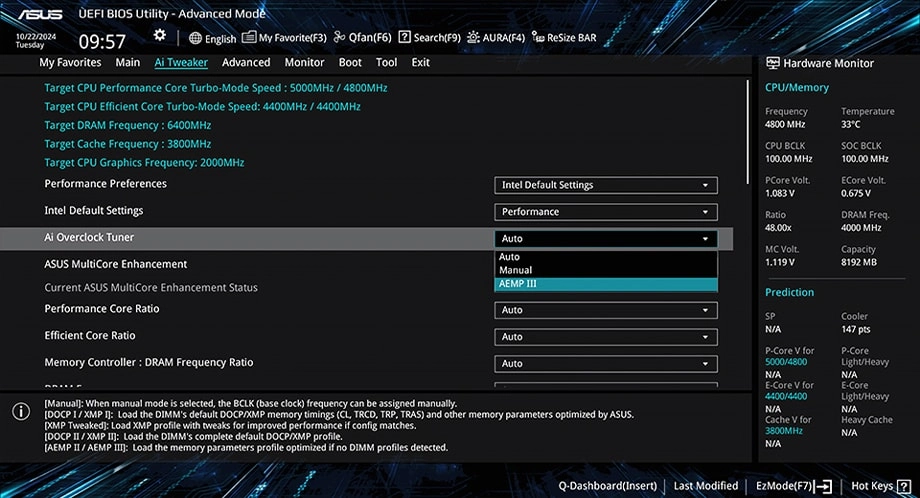Click the Hardware Monitor screen icon
The height and width of the screenshot is (498, 920).
pyautogui.click(x=773, y=63)
